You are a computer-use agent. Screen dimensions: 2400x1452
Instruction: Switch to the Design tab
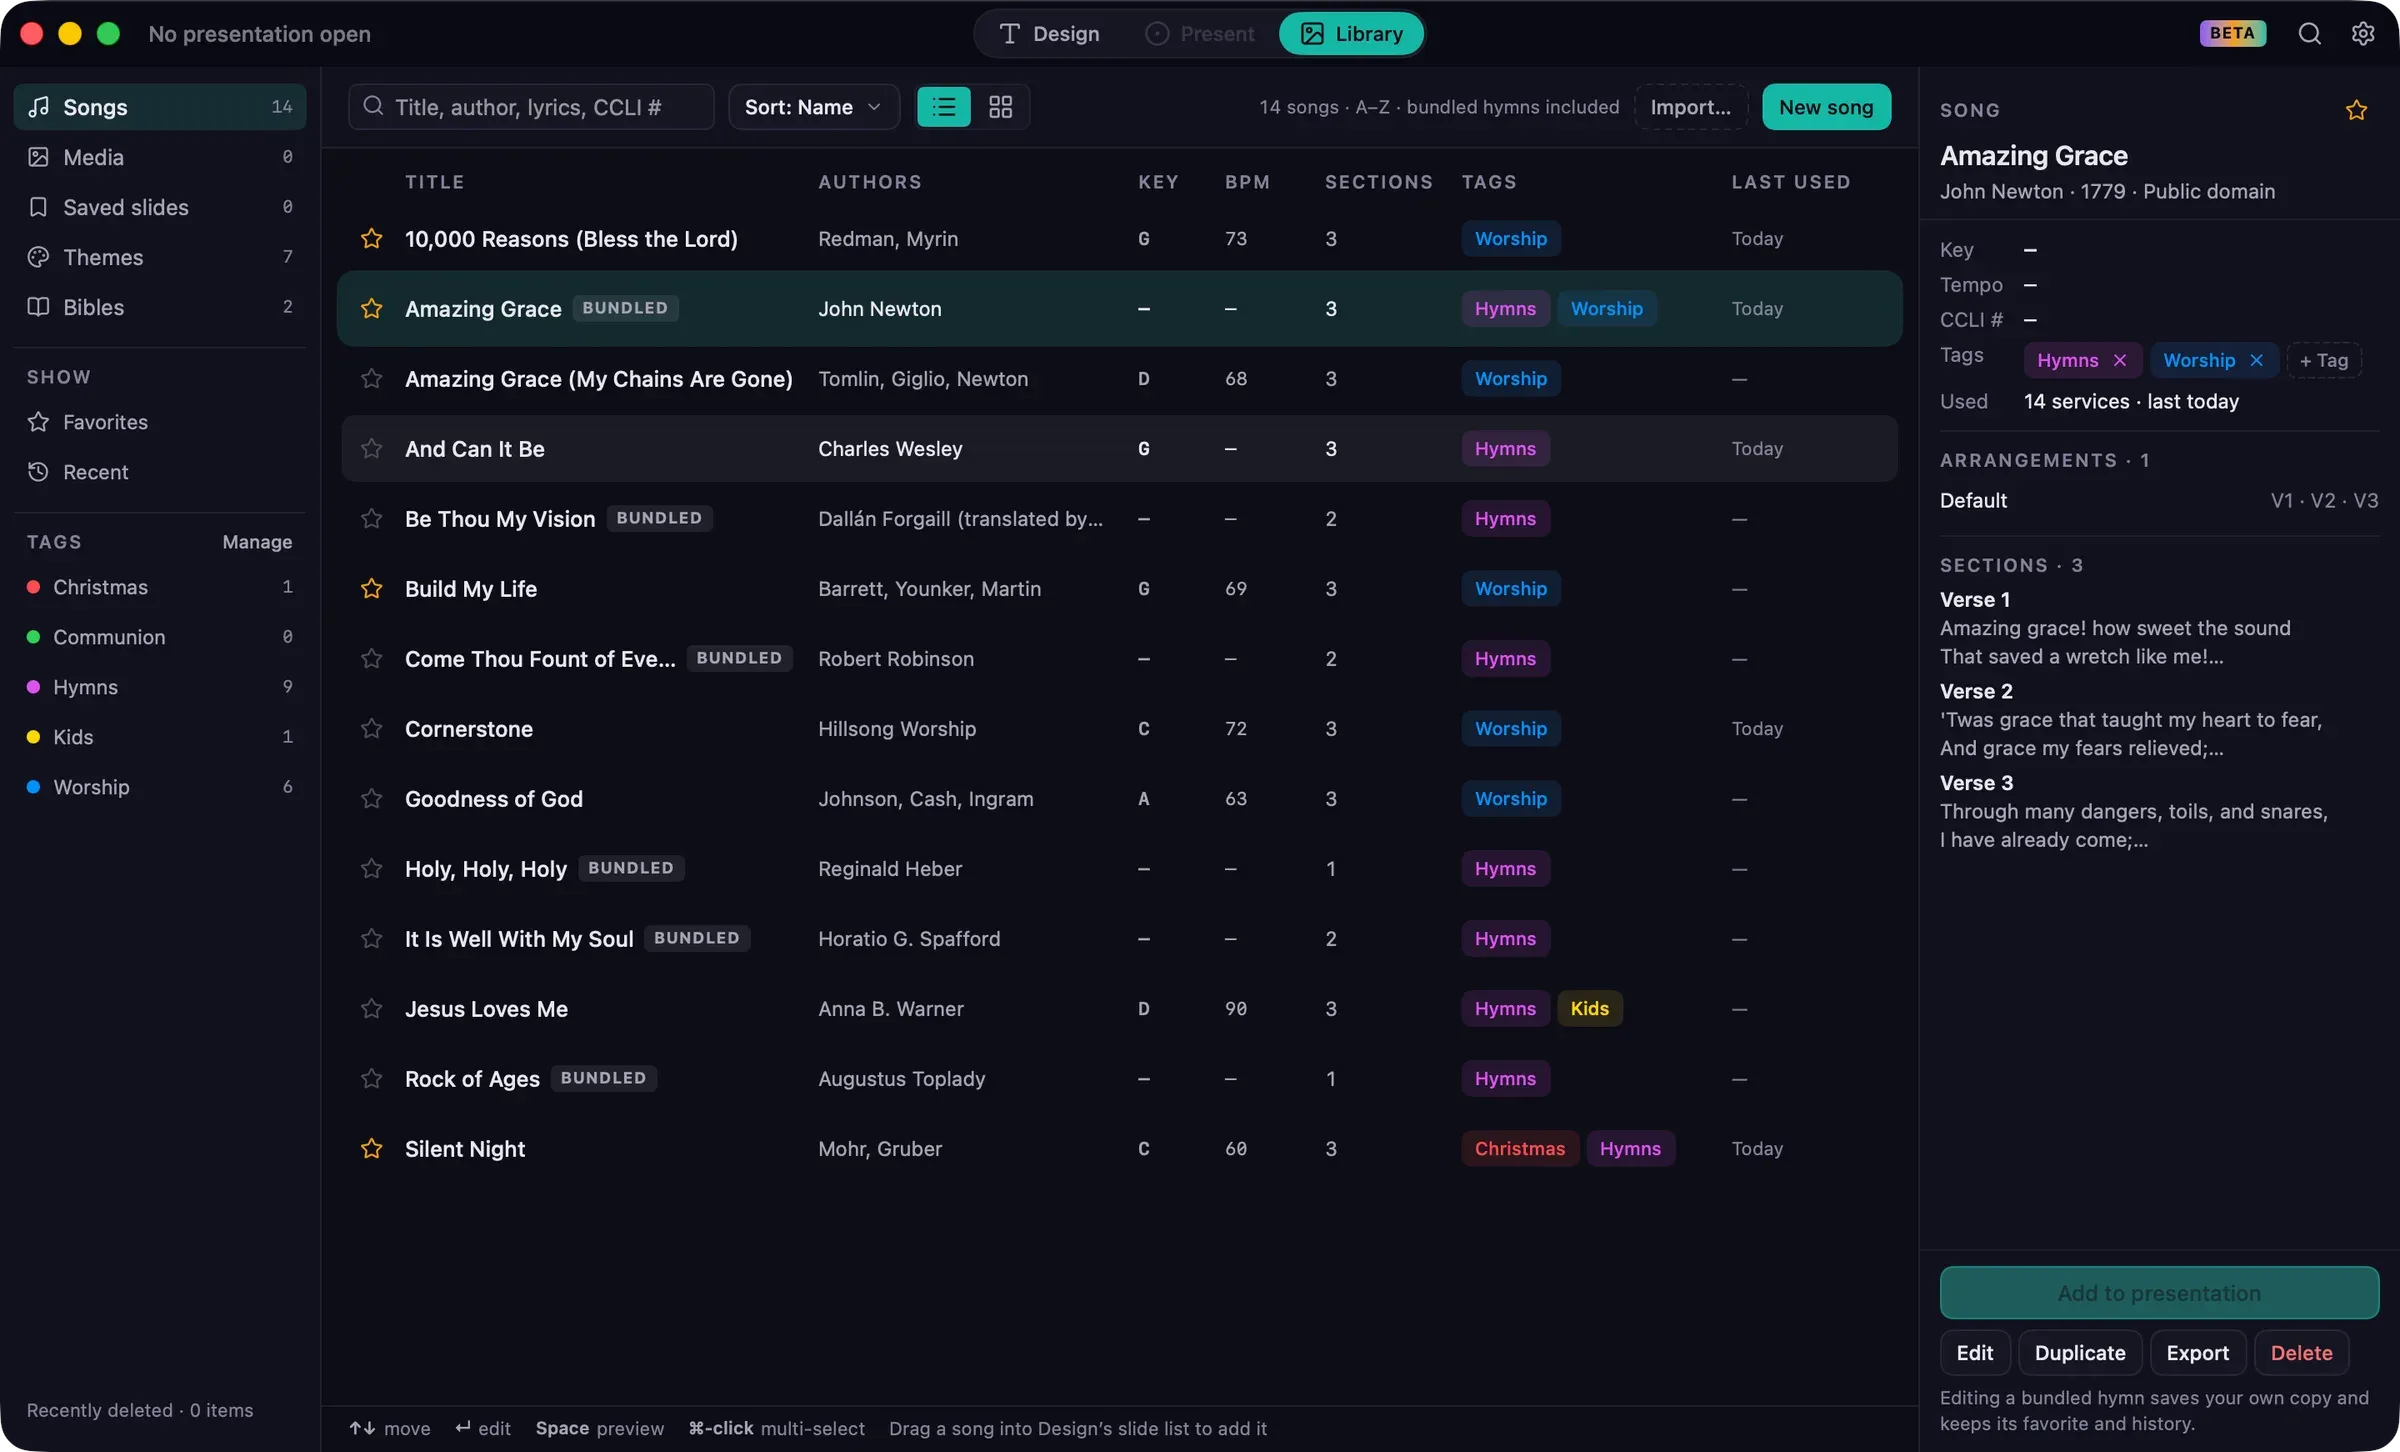pos(1049,34)
